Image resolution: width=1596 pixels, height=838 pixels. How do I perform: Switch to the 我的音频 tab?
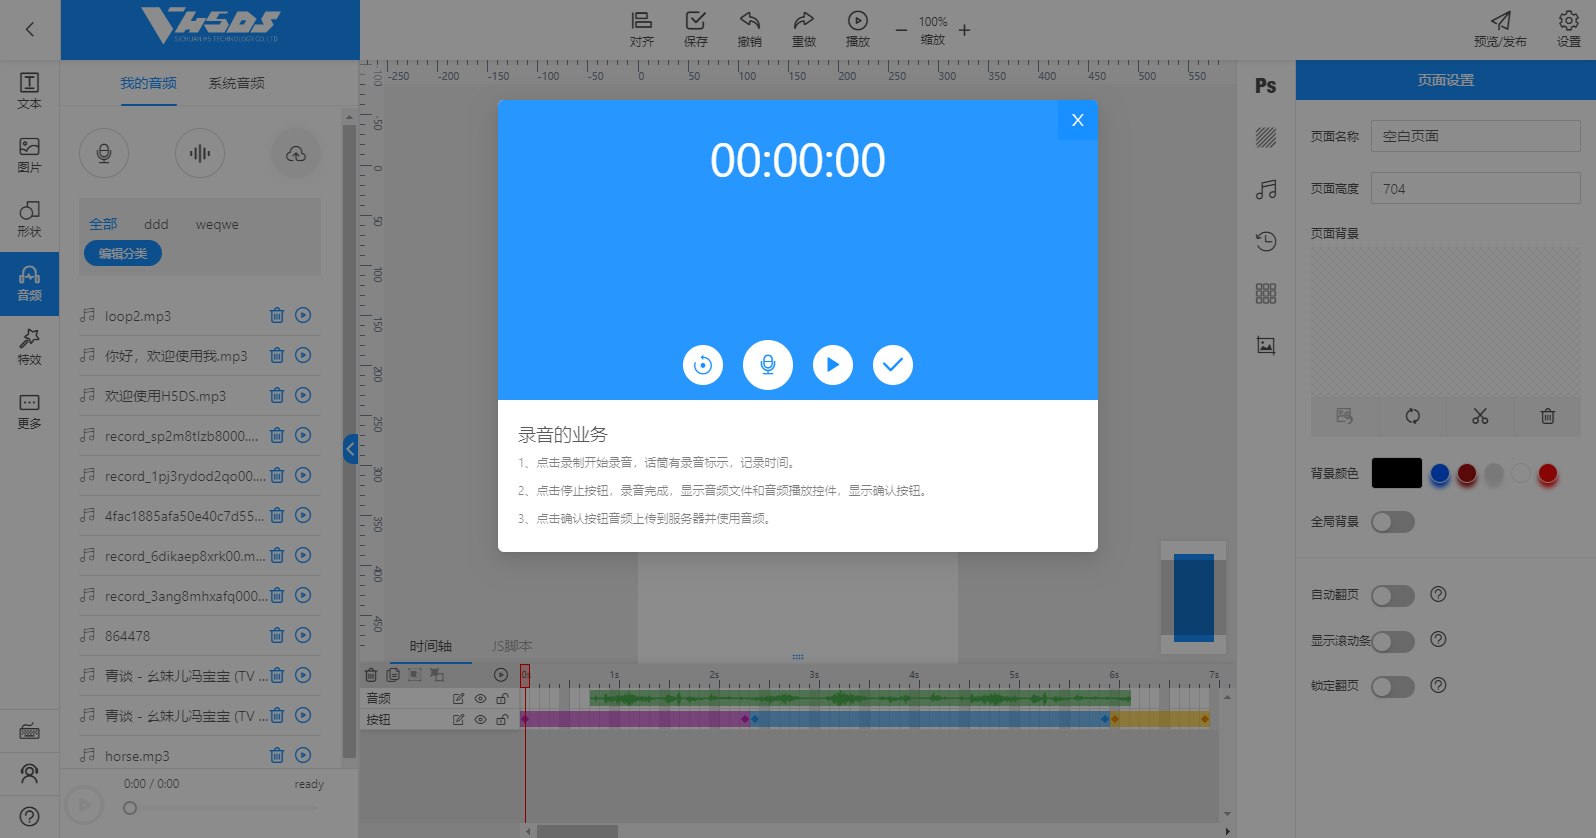pos(148,83)
